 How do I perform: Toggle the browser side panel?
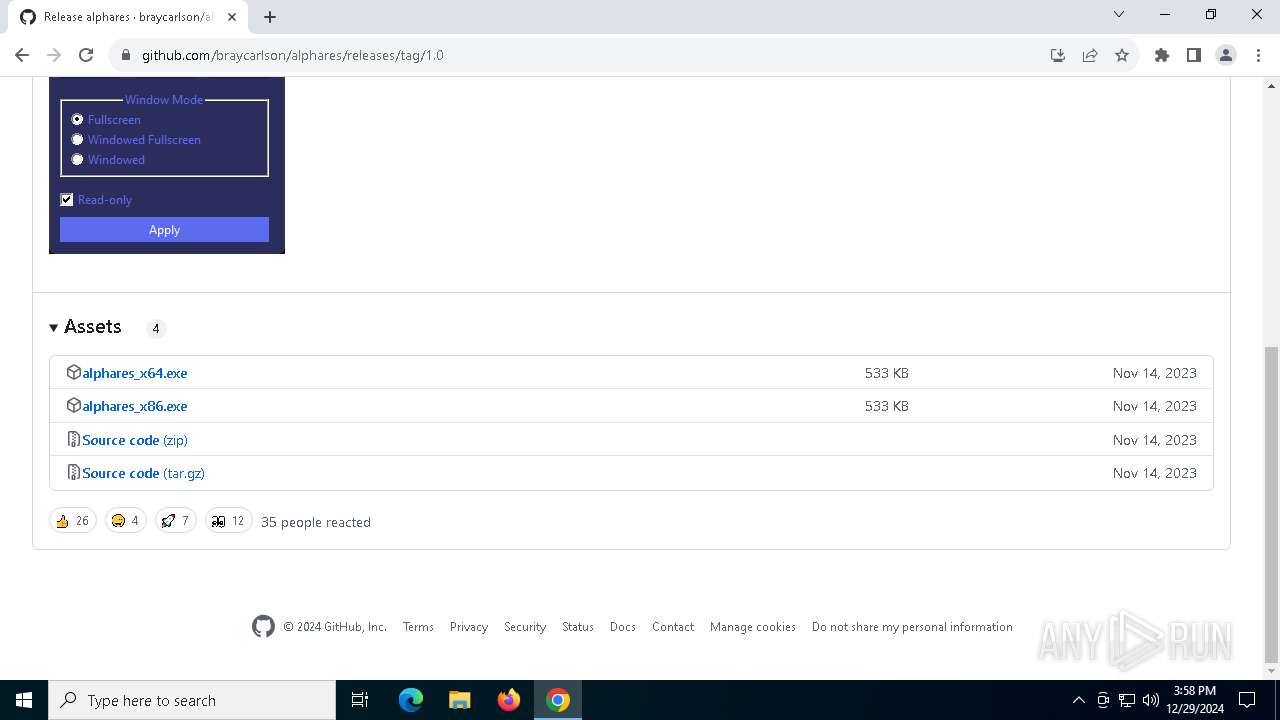point(1194,55)
